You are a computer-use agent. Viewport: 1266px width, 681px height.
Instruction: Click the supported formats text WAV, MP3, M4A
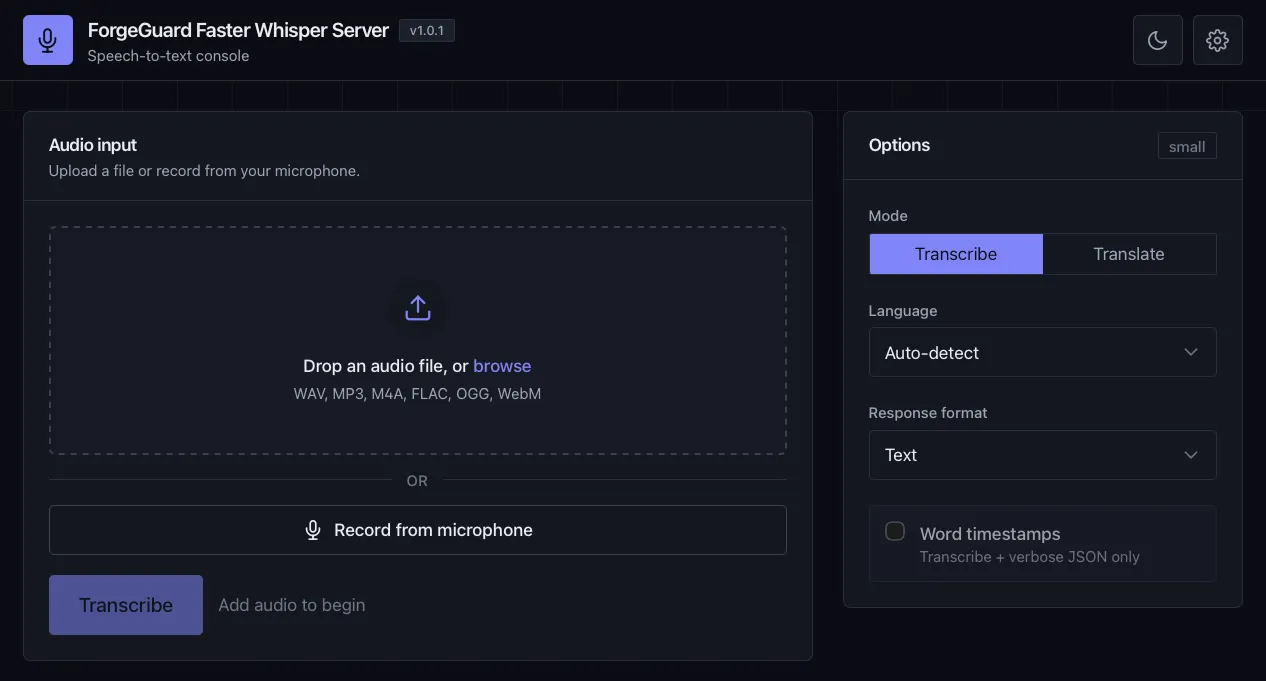point(417,394)
